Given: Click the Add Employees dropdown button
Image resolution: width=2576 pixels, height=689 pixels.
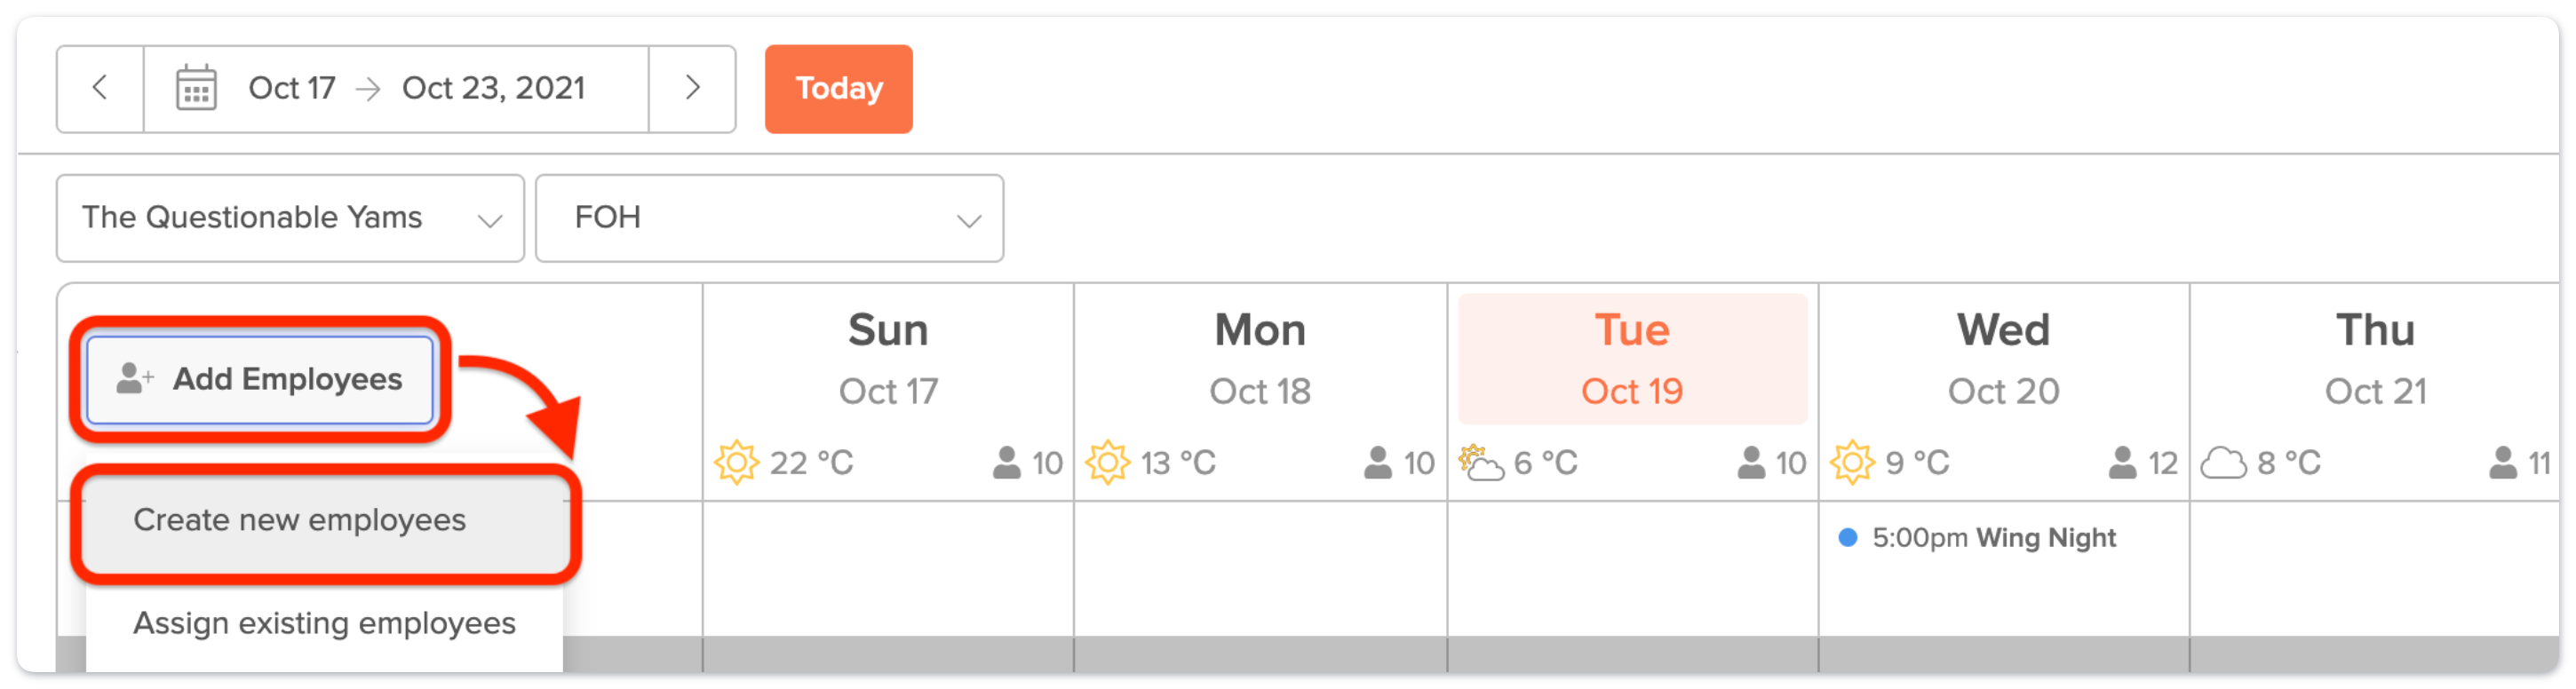Looking at the screenshot, I should click(260, 379).
